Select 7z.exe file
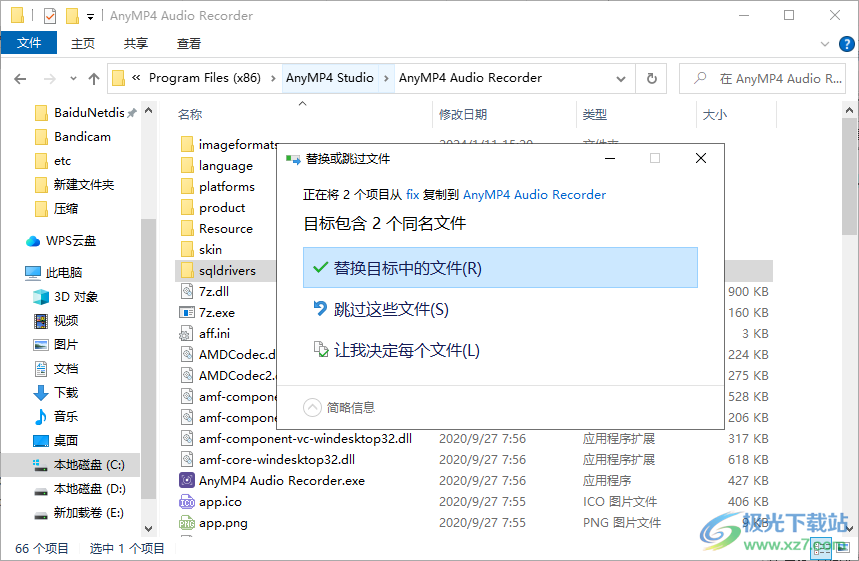This screenshot has height=561, width=859. pos(208,313)
